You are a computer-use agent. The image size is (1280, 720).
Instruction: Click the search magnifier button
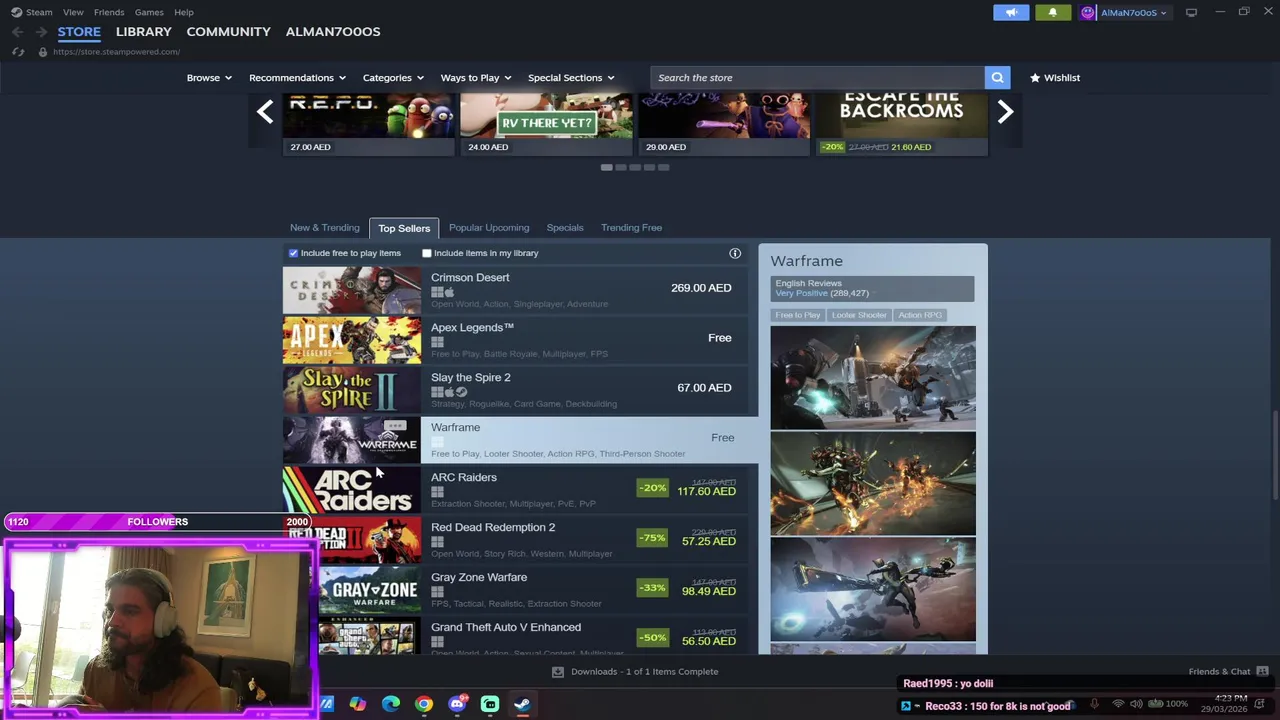997,77
